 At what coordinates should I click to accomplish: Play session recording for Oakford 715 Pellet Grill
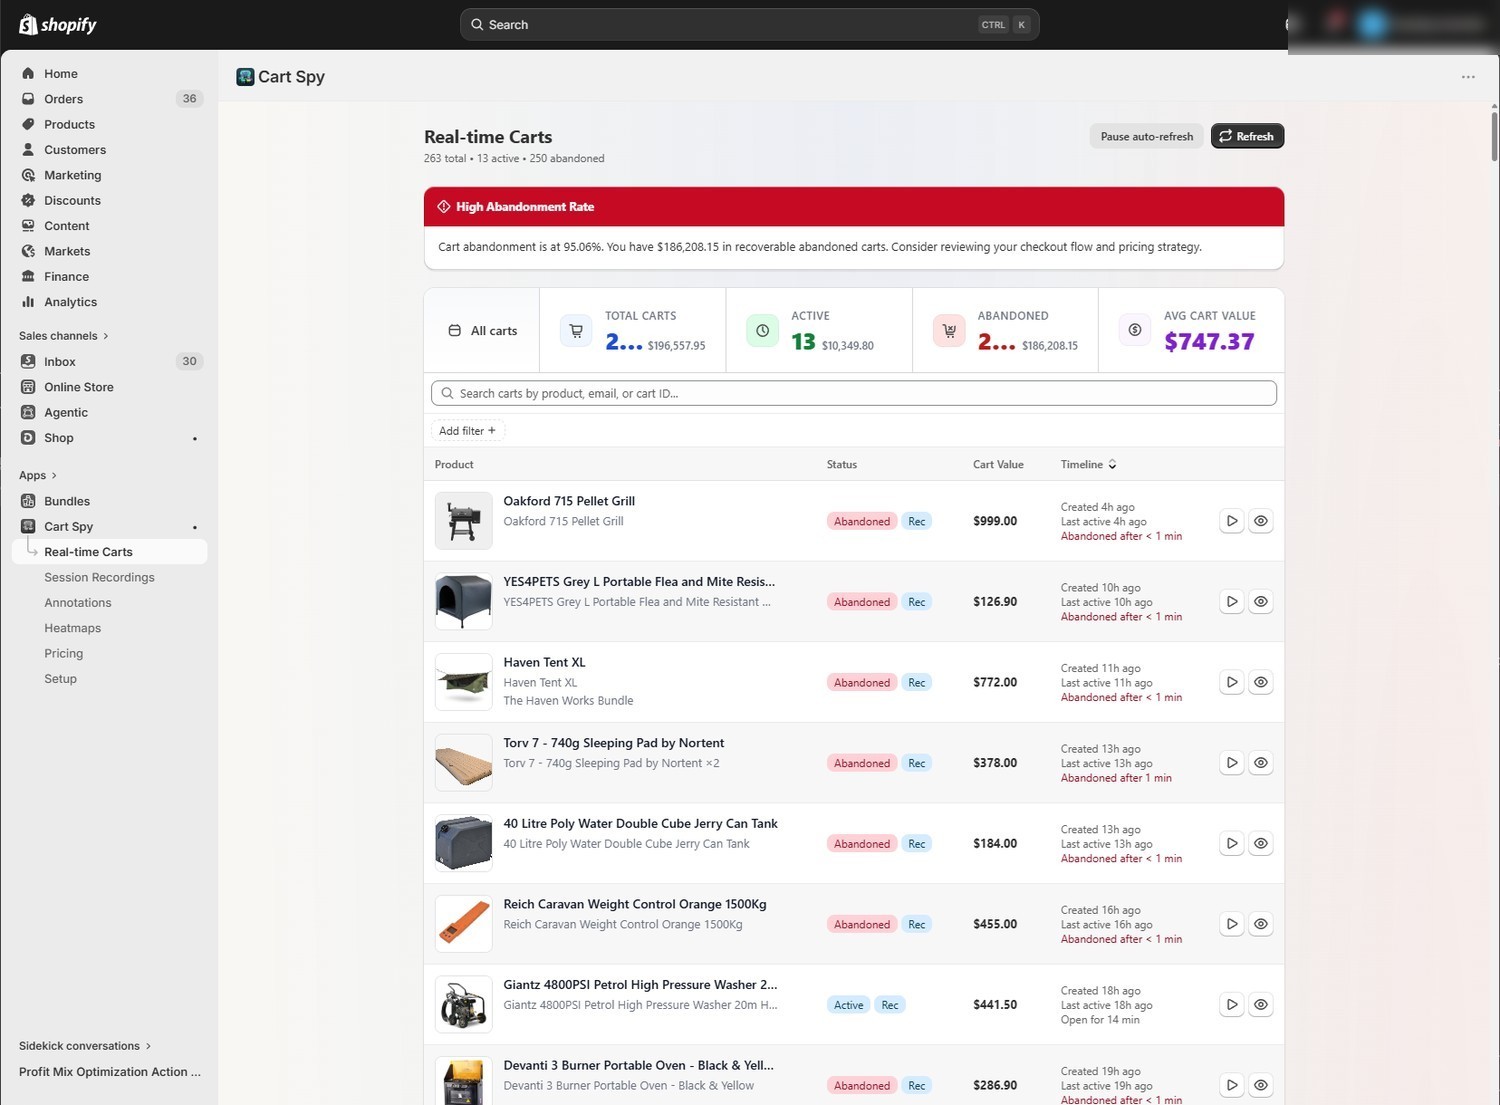(1232, 521)
